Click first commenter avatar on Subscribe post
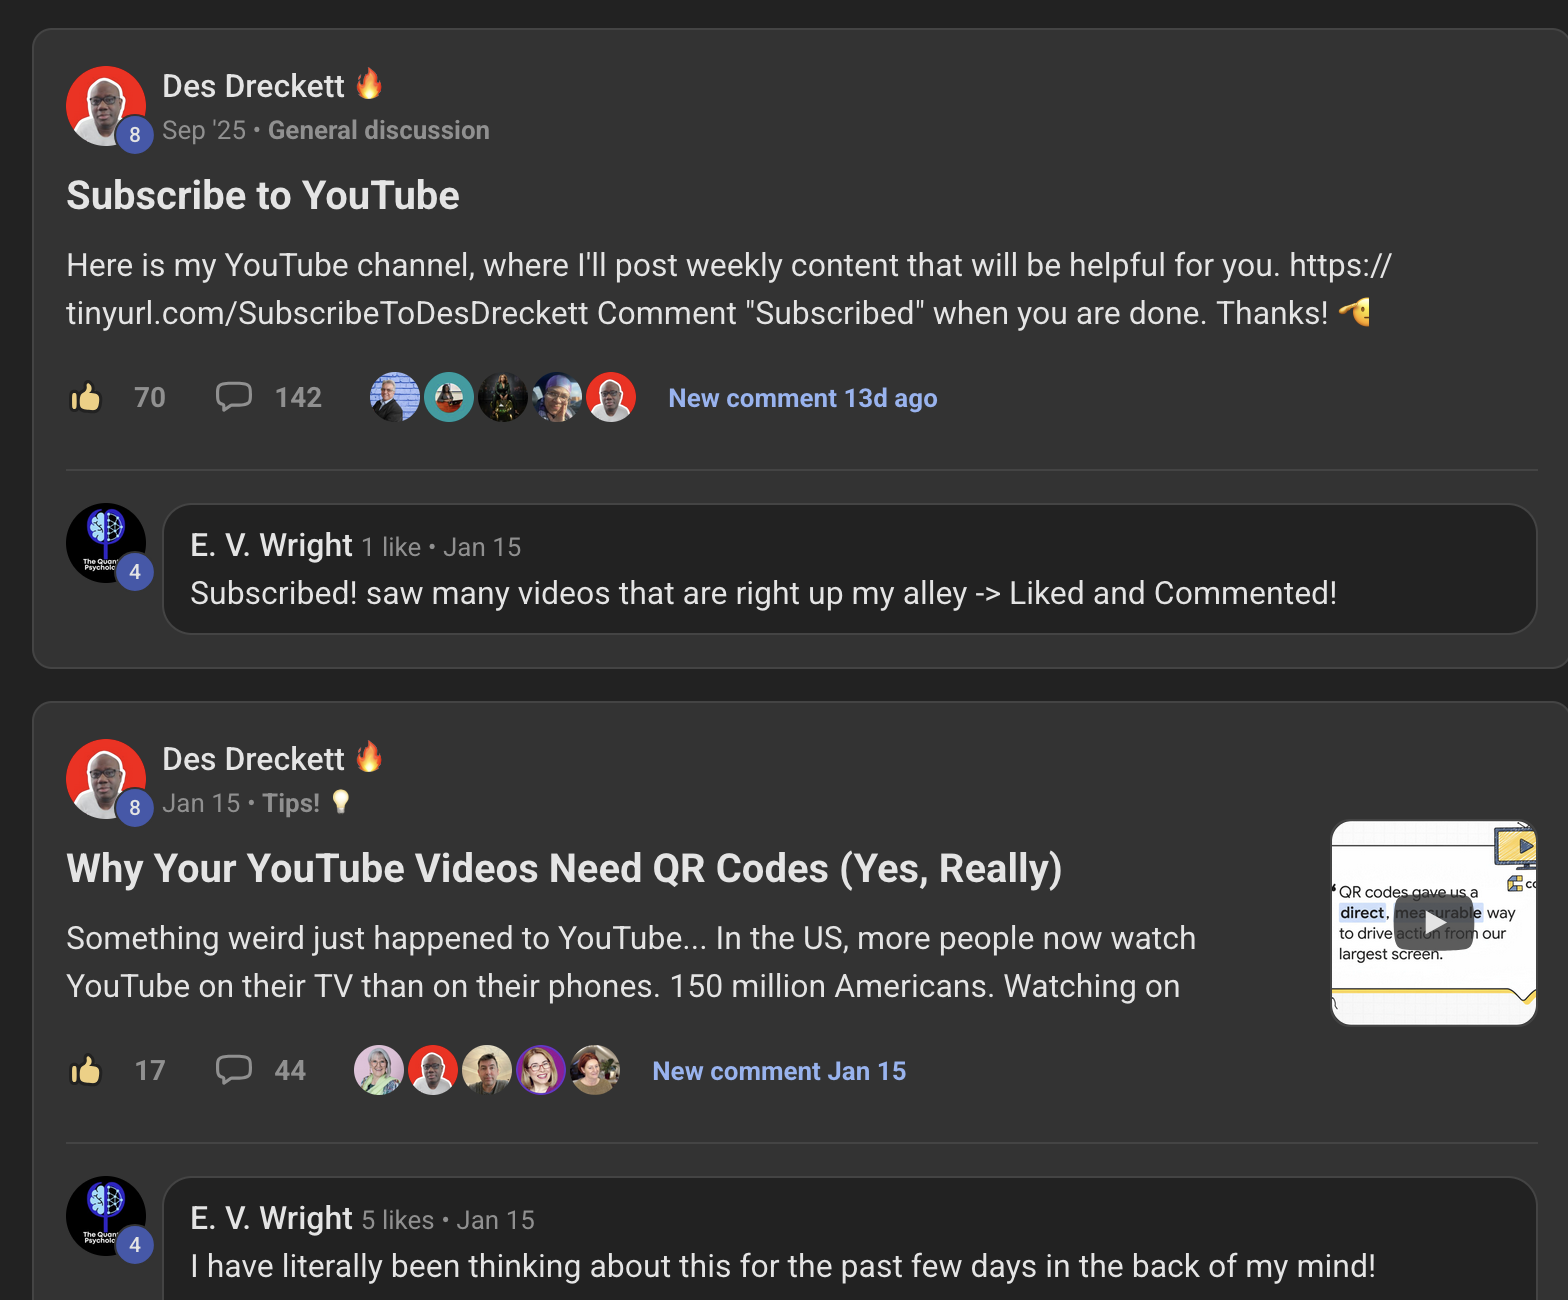 click(394, 397)
